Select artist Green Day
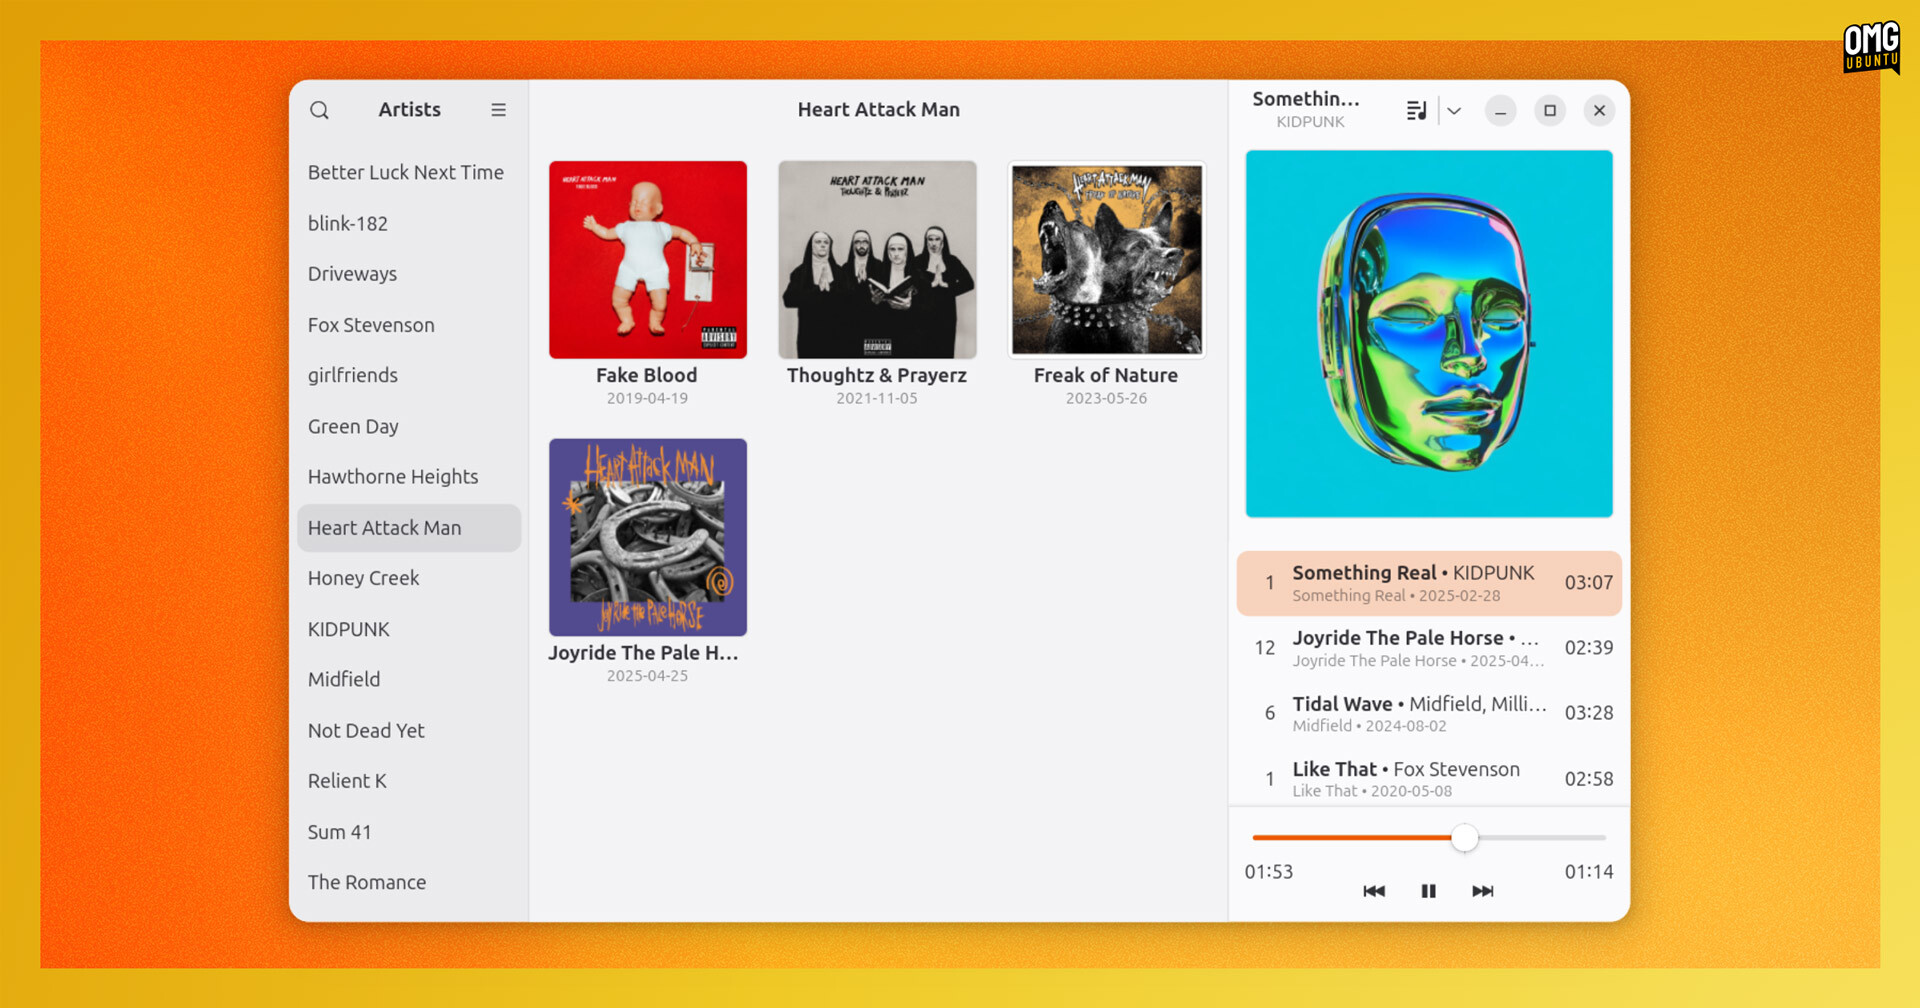The height and width of the screenshot is (1008, 1920). click(x=409, y=426)
